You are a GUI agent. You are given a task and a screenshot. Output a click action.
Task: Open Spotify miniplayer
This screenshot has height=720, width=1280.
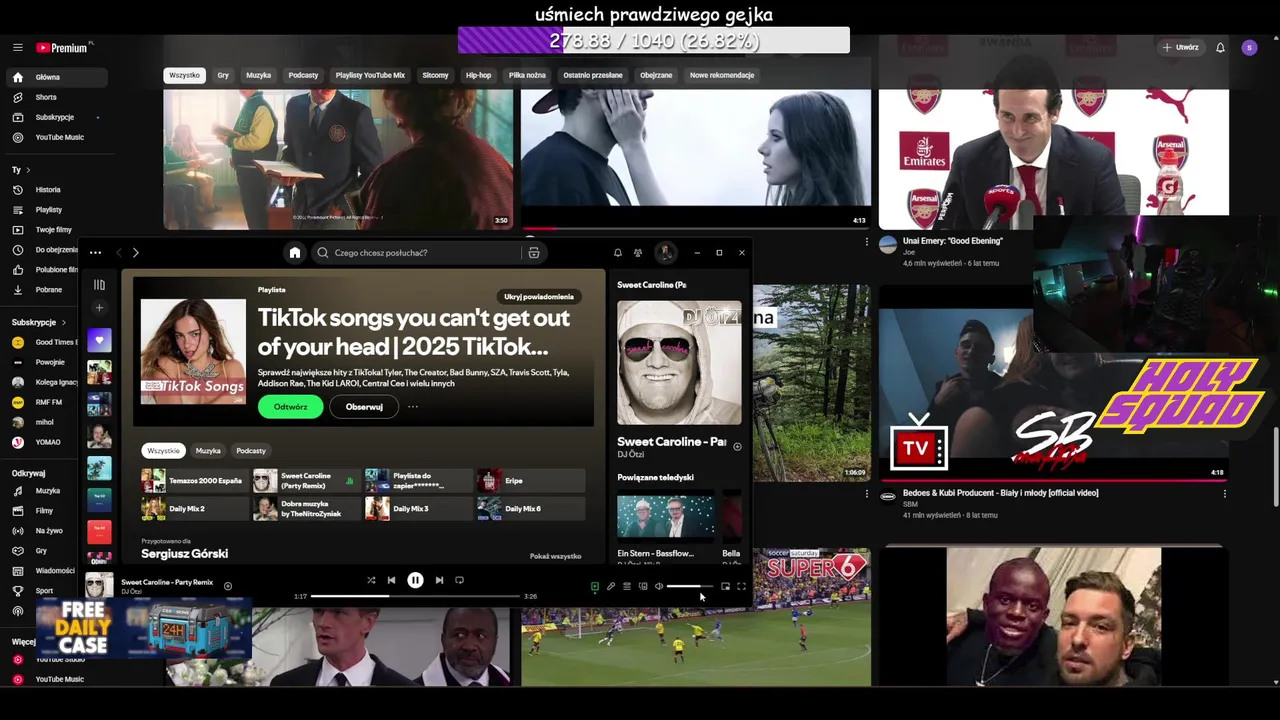coord(725,587)
